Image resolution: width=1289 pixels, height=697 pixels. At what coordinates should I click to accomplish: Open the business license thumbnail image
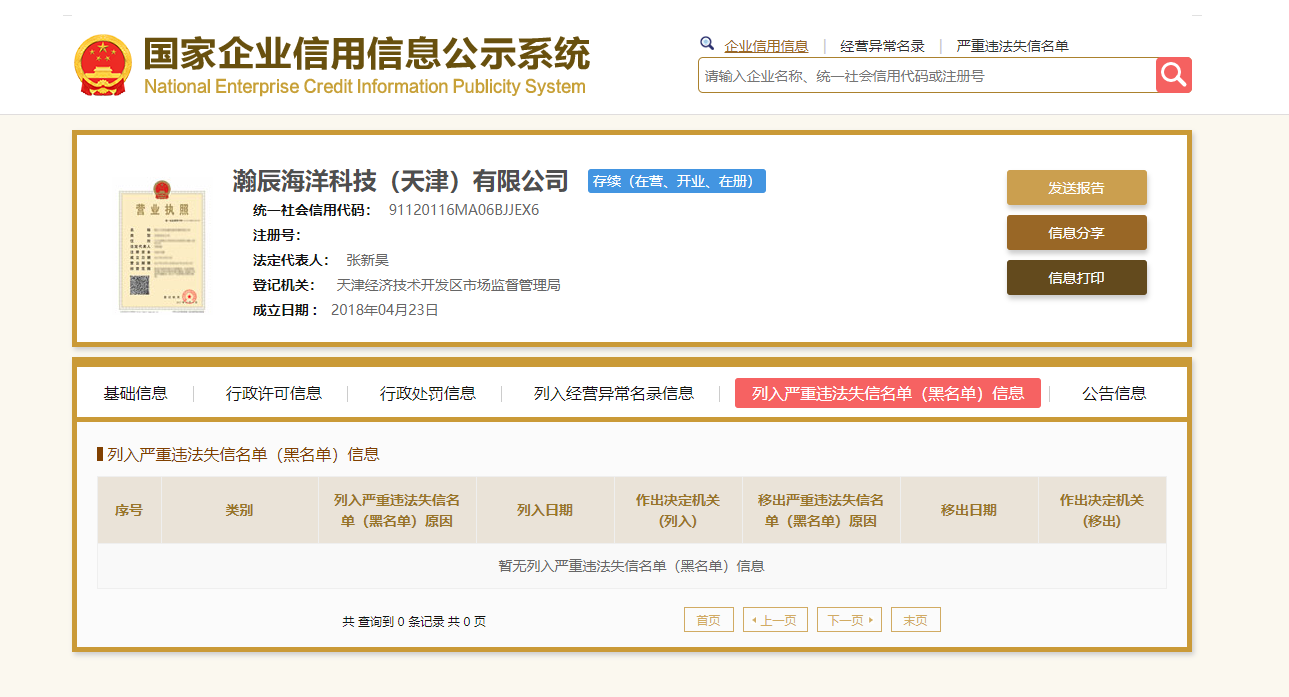coord(162,246)
